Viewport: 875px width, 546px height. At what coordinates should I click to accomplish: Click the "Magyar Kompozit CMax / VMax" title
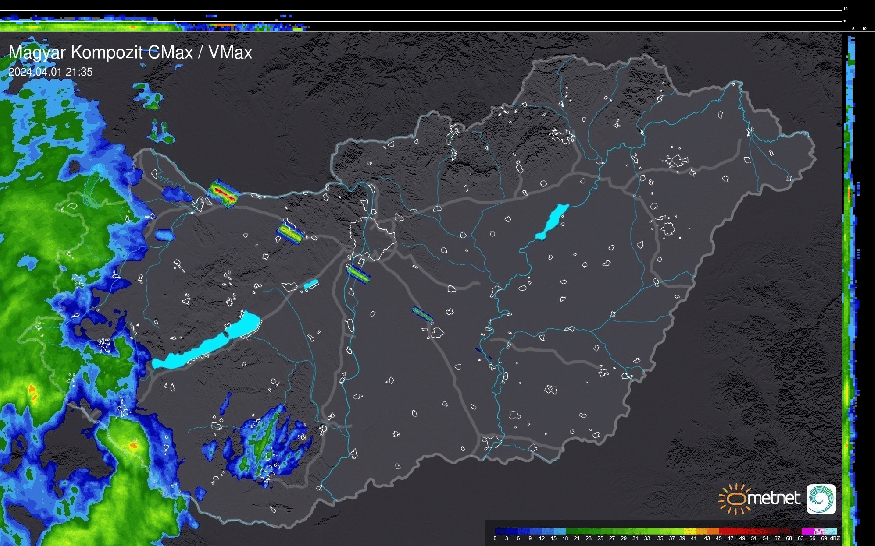(x=130, y=52)
